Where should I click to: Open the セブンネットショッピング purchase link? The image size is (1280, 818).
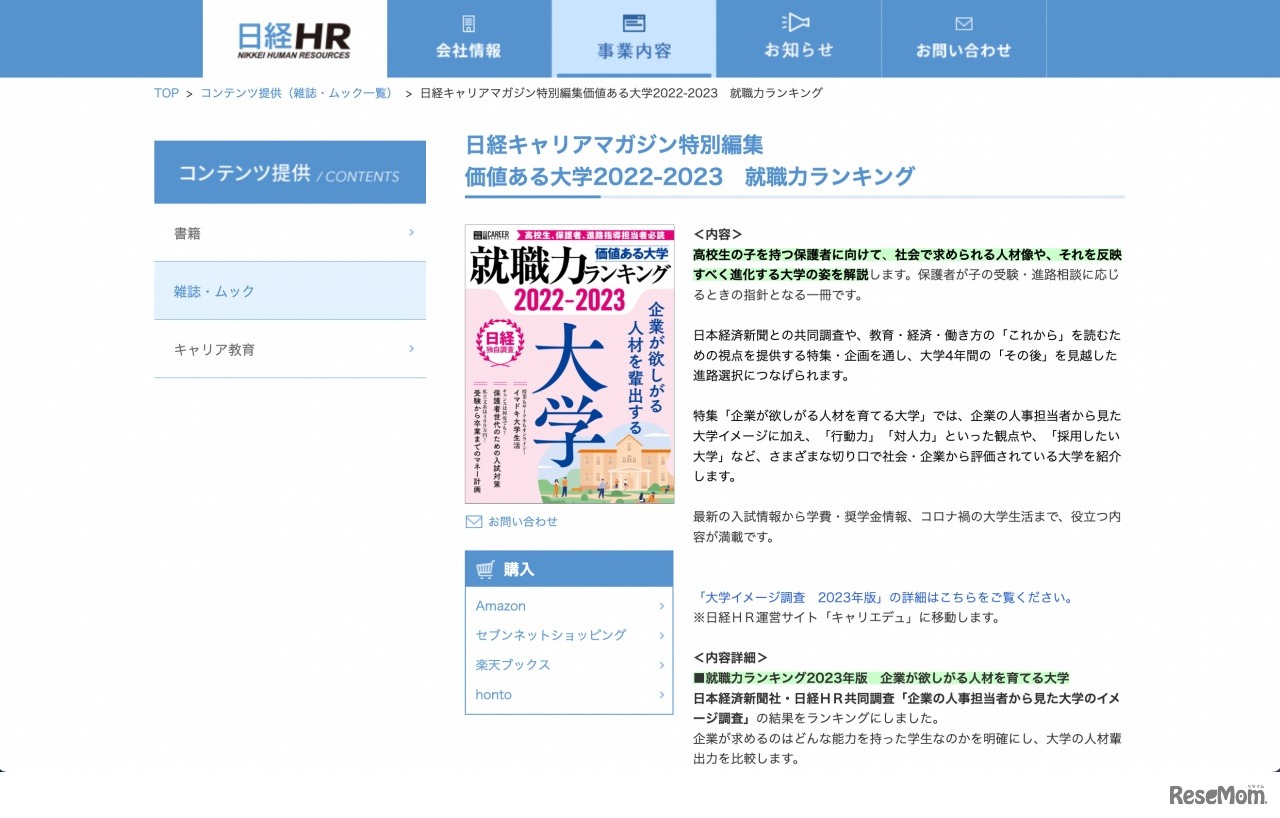551,635
